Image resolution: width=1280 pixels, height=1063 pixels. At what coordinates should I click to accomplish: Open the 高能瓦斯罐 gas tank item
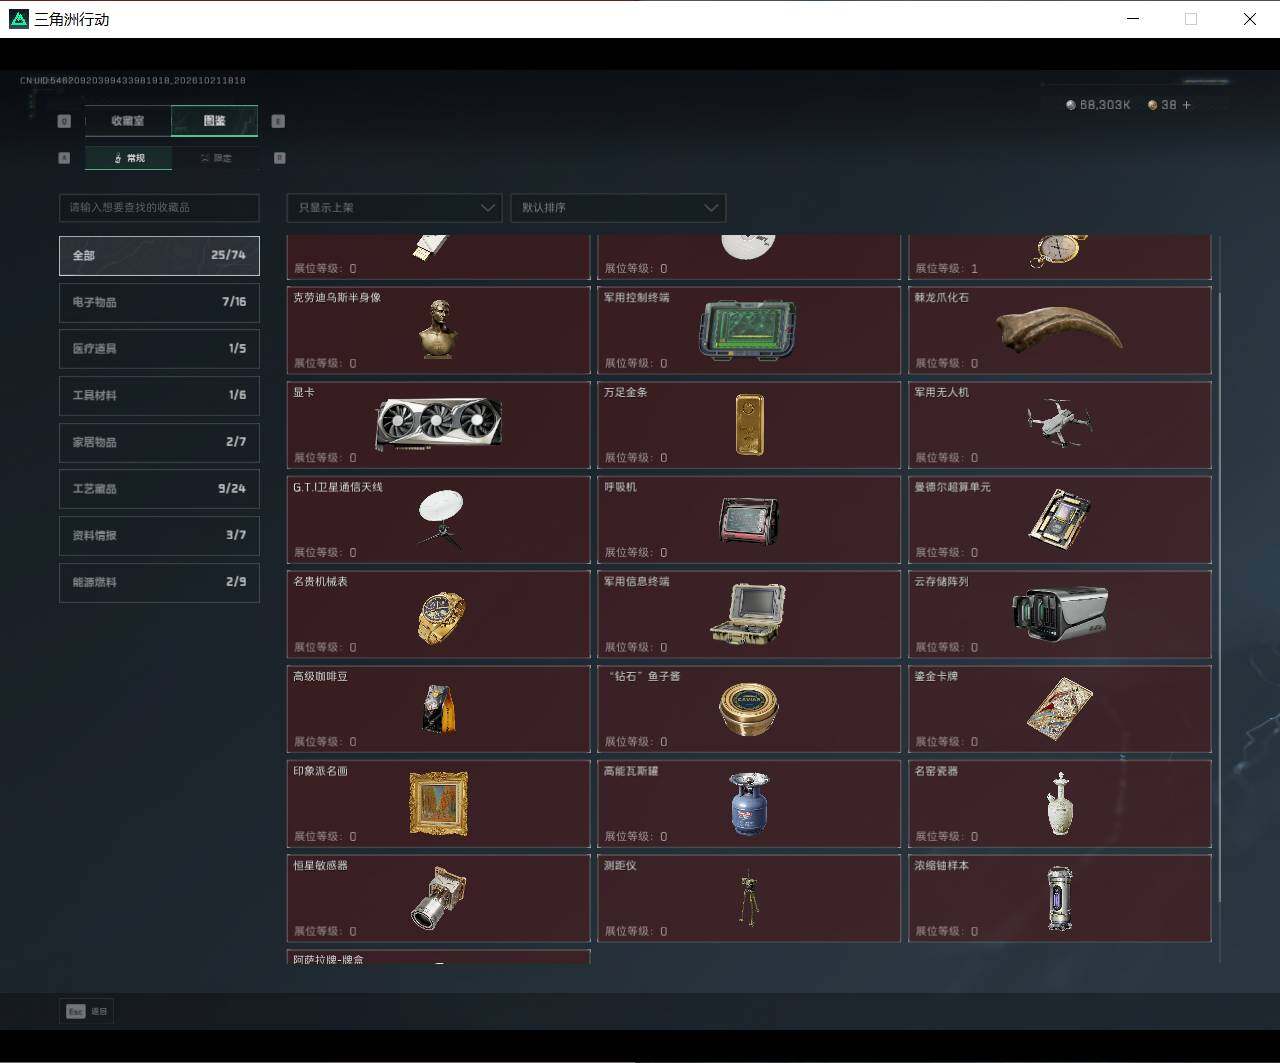(x=749, y=804)
